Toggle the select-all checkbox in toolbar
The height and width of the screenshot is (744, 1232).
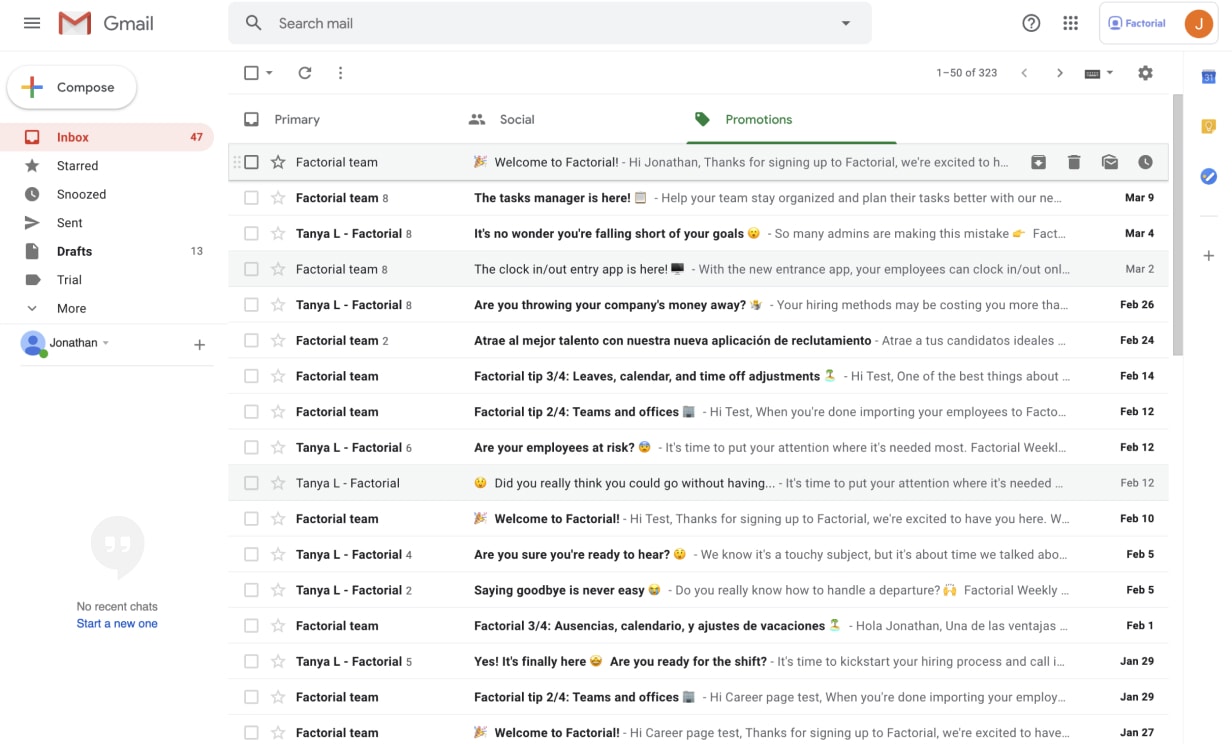(251, 73)
